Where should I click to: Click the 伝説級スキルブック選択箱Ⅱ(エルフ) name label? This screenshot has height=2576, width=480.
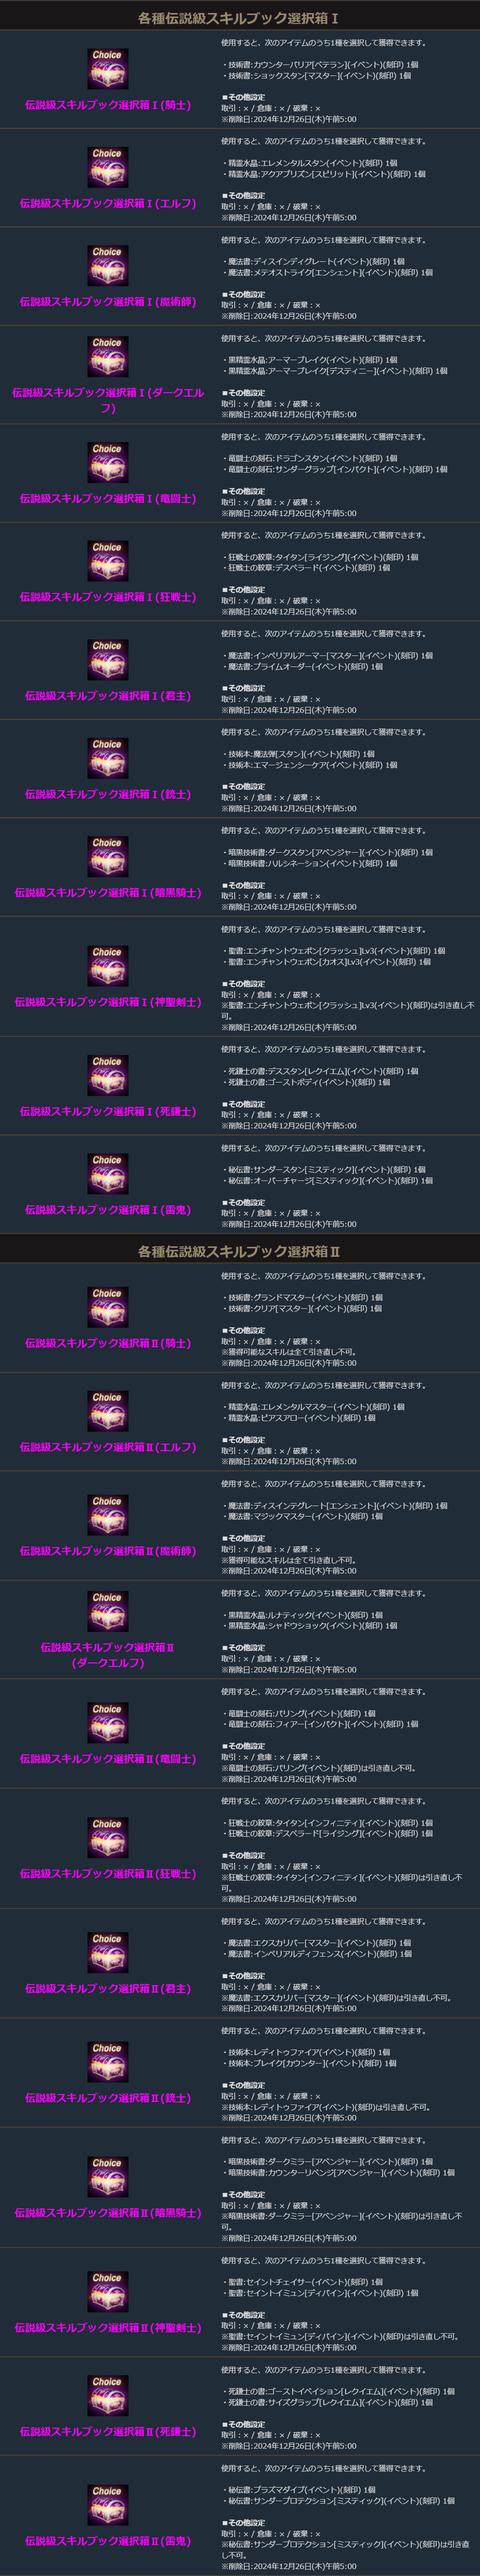pyautogui.click(x=107, y=1447)
